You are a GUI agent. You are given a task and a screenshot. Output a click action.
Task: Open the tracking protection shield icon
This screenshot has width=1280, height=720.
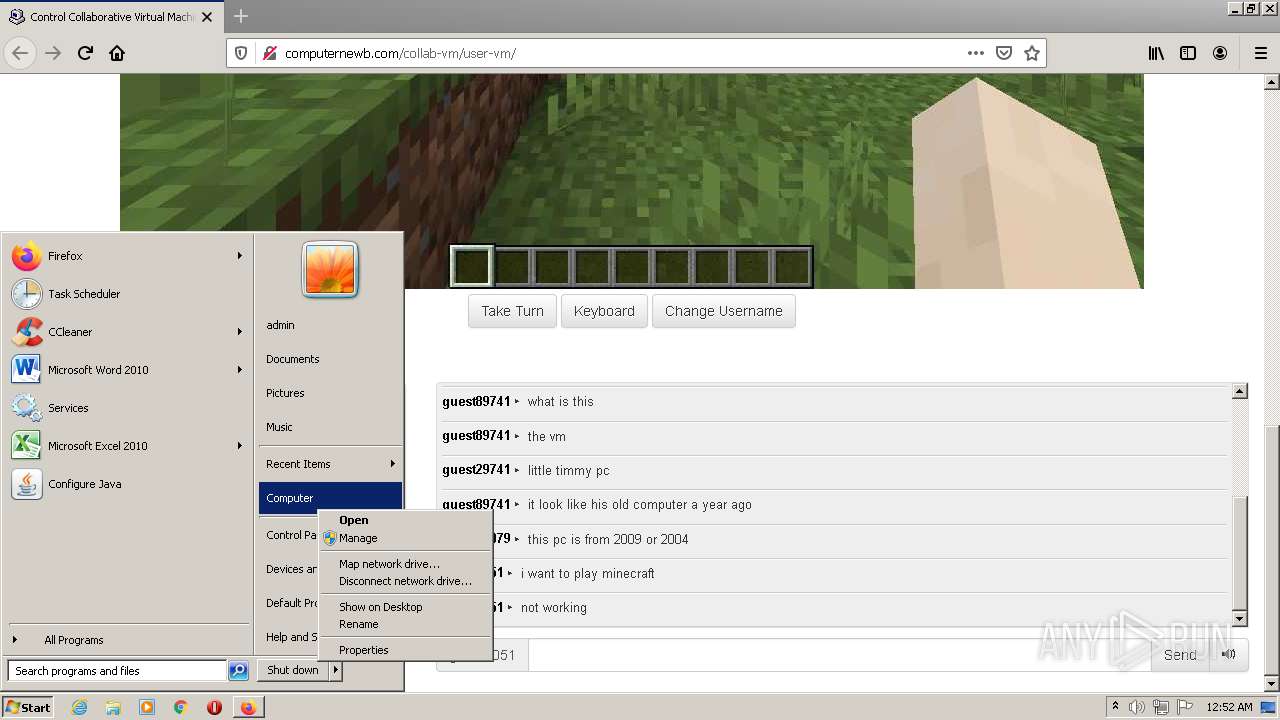coord(241,53)
